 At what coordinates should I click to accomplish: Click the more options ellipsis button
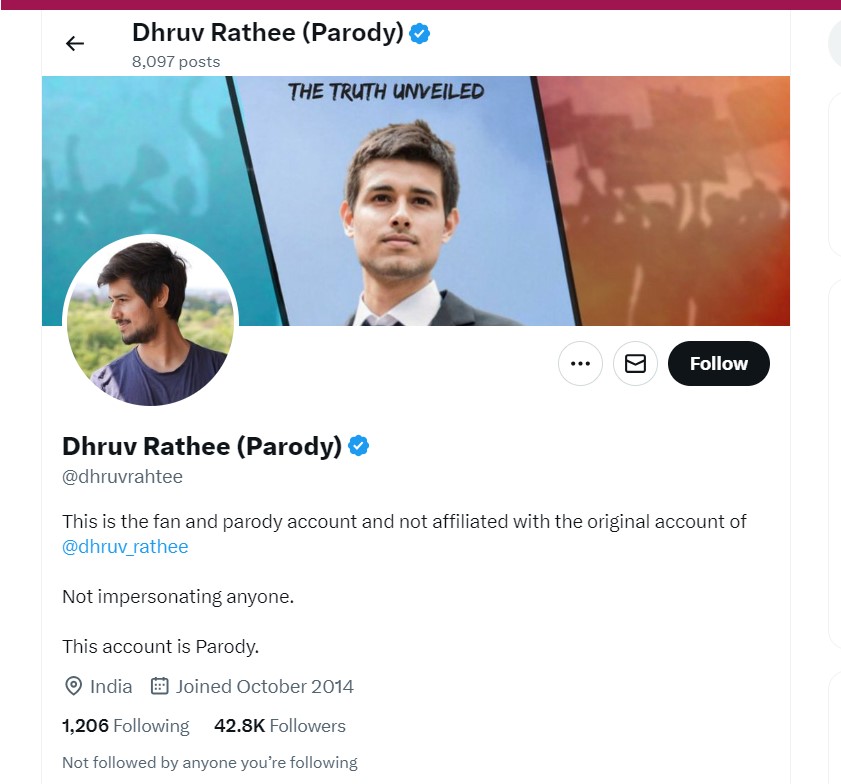point(580,363)
